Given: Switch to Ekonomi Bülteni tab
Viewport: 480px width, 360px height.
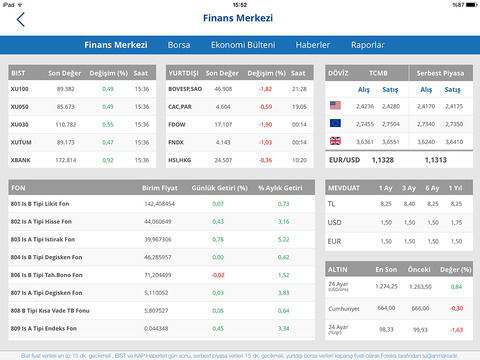Looking at the screenshot, I should click(243, 45).
